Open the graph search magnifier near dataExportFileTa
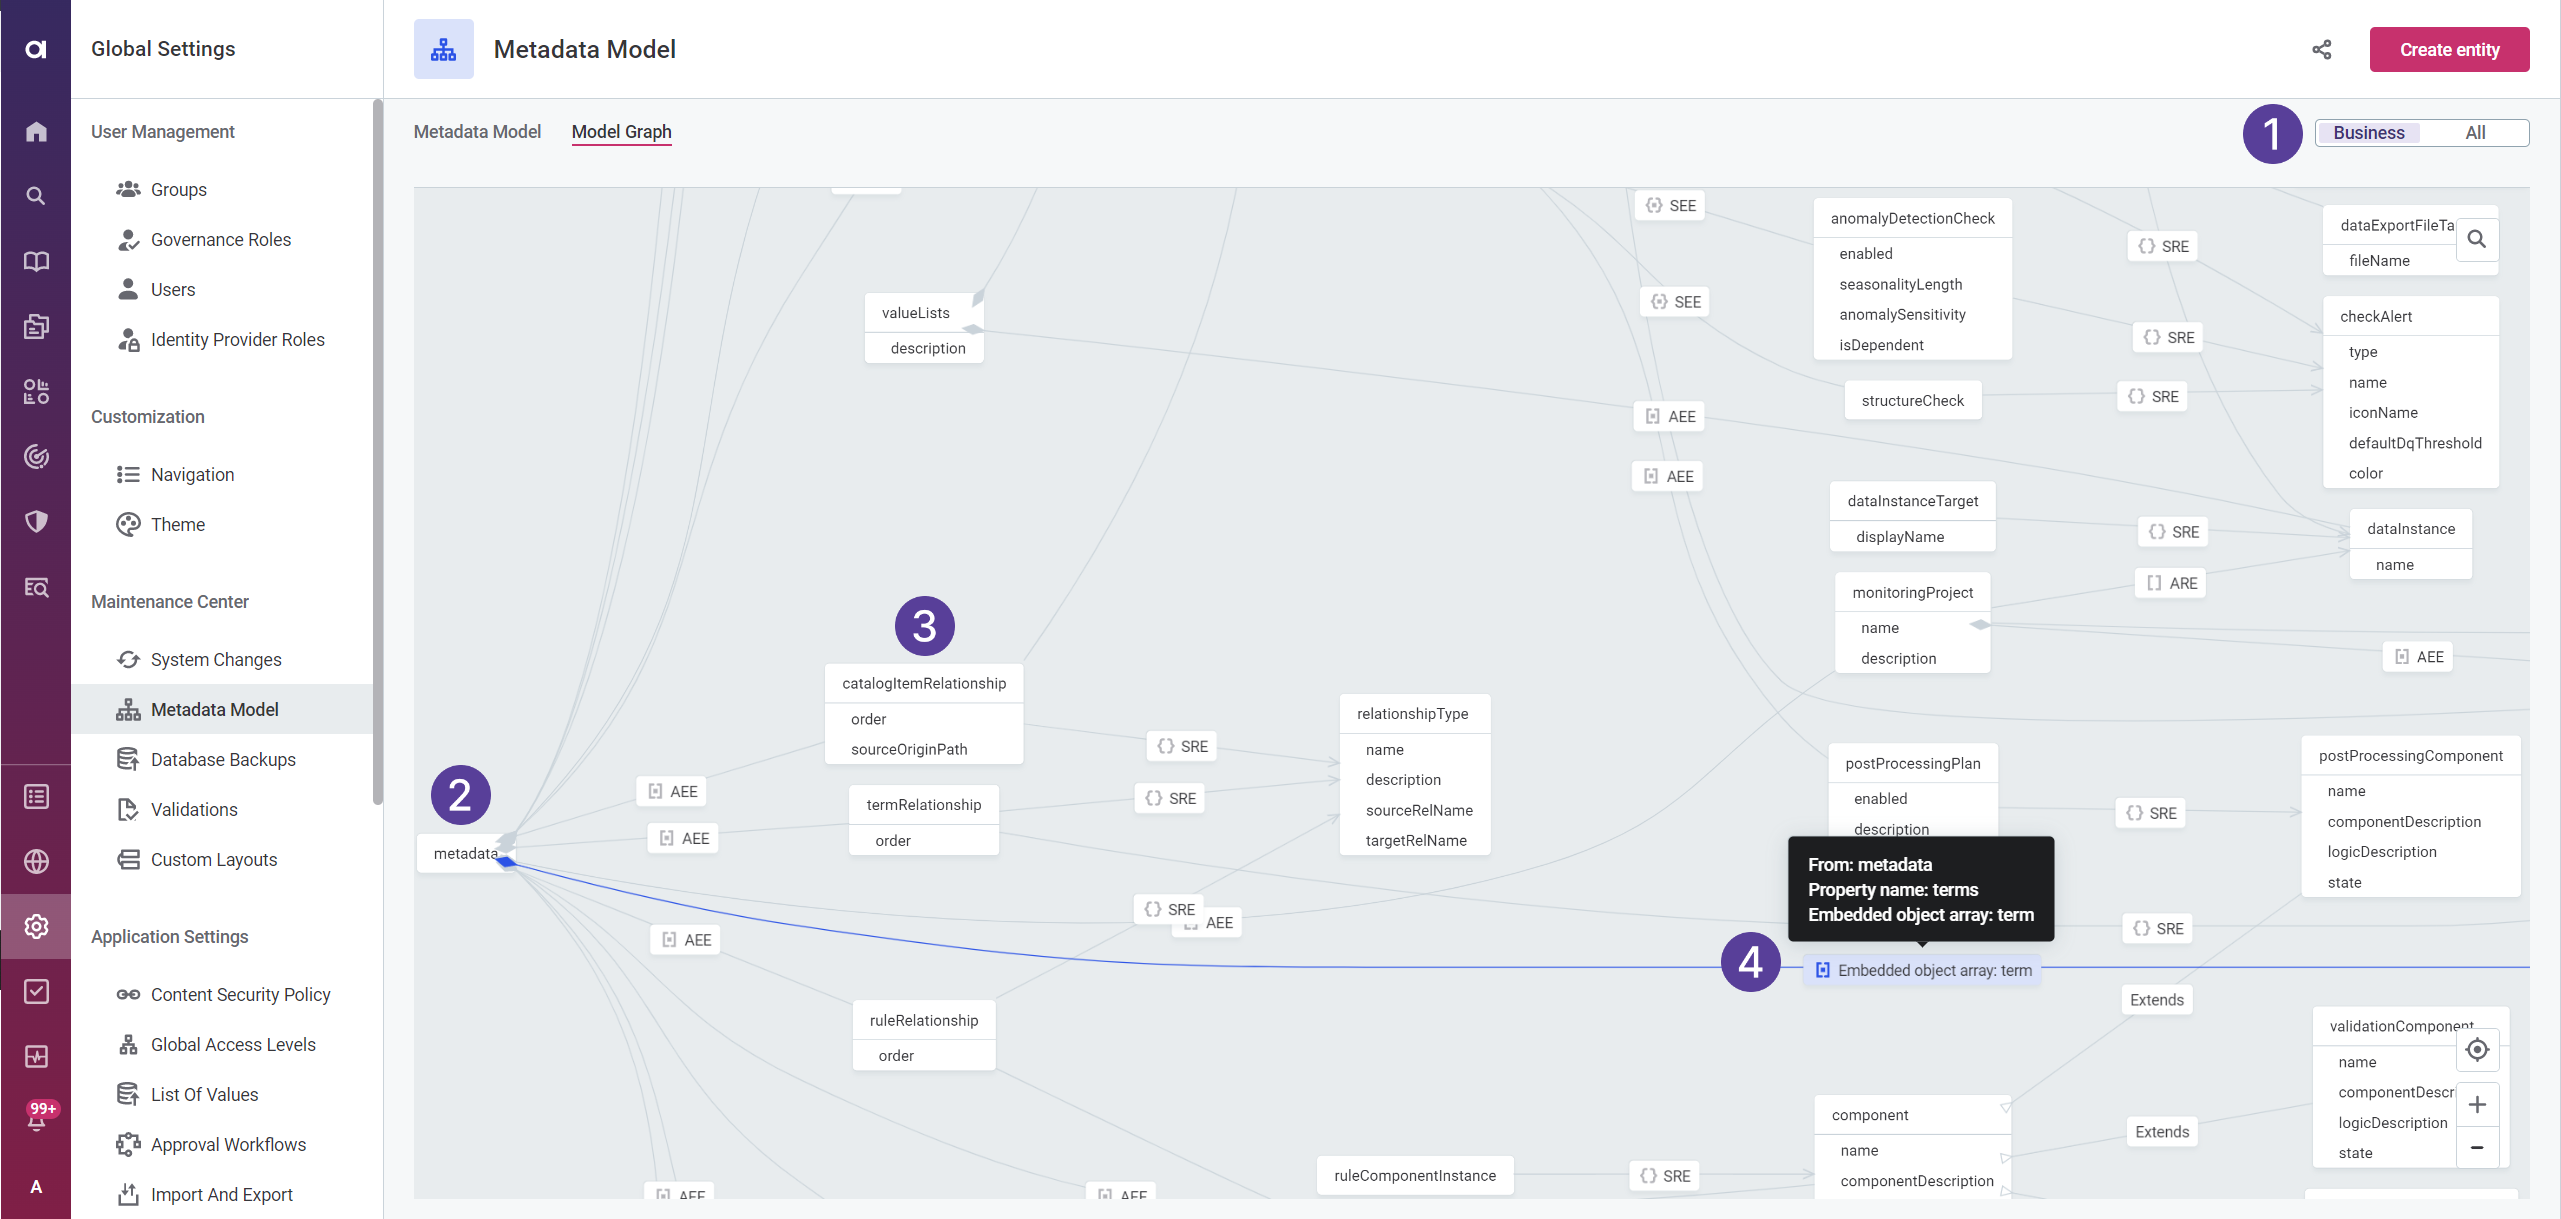2561x1219 pixels. click(2477, 239)
